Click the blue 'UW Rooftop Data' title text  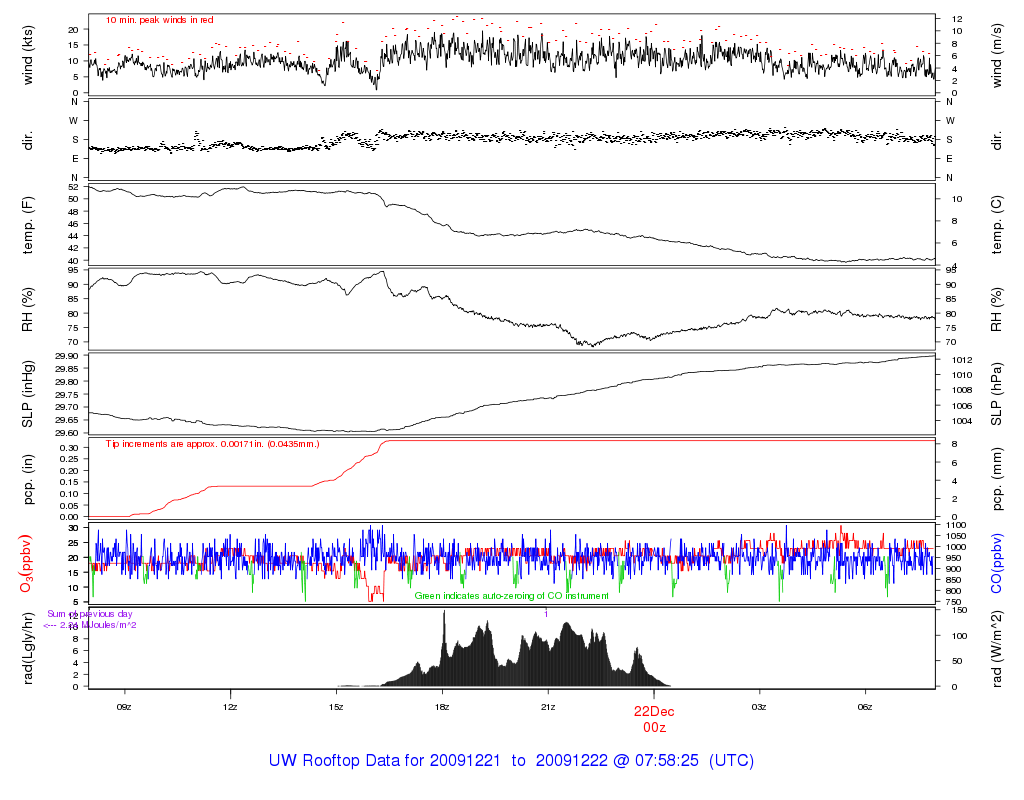coord(511,761)
